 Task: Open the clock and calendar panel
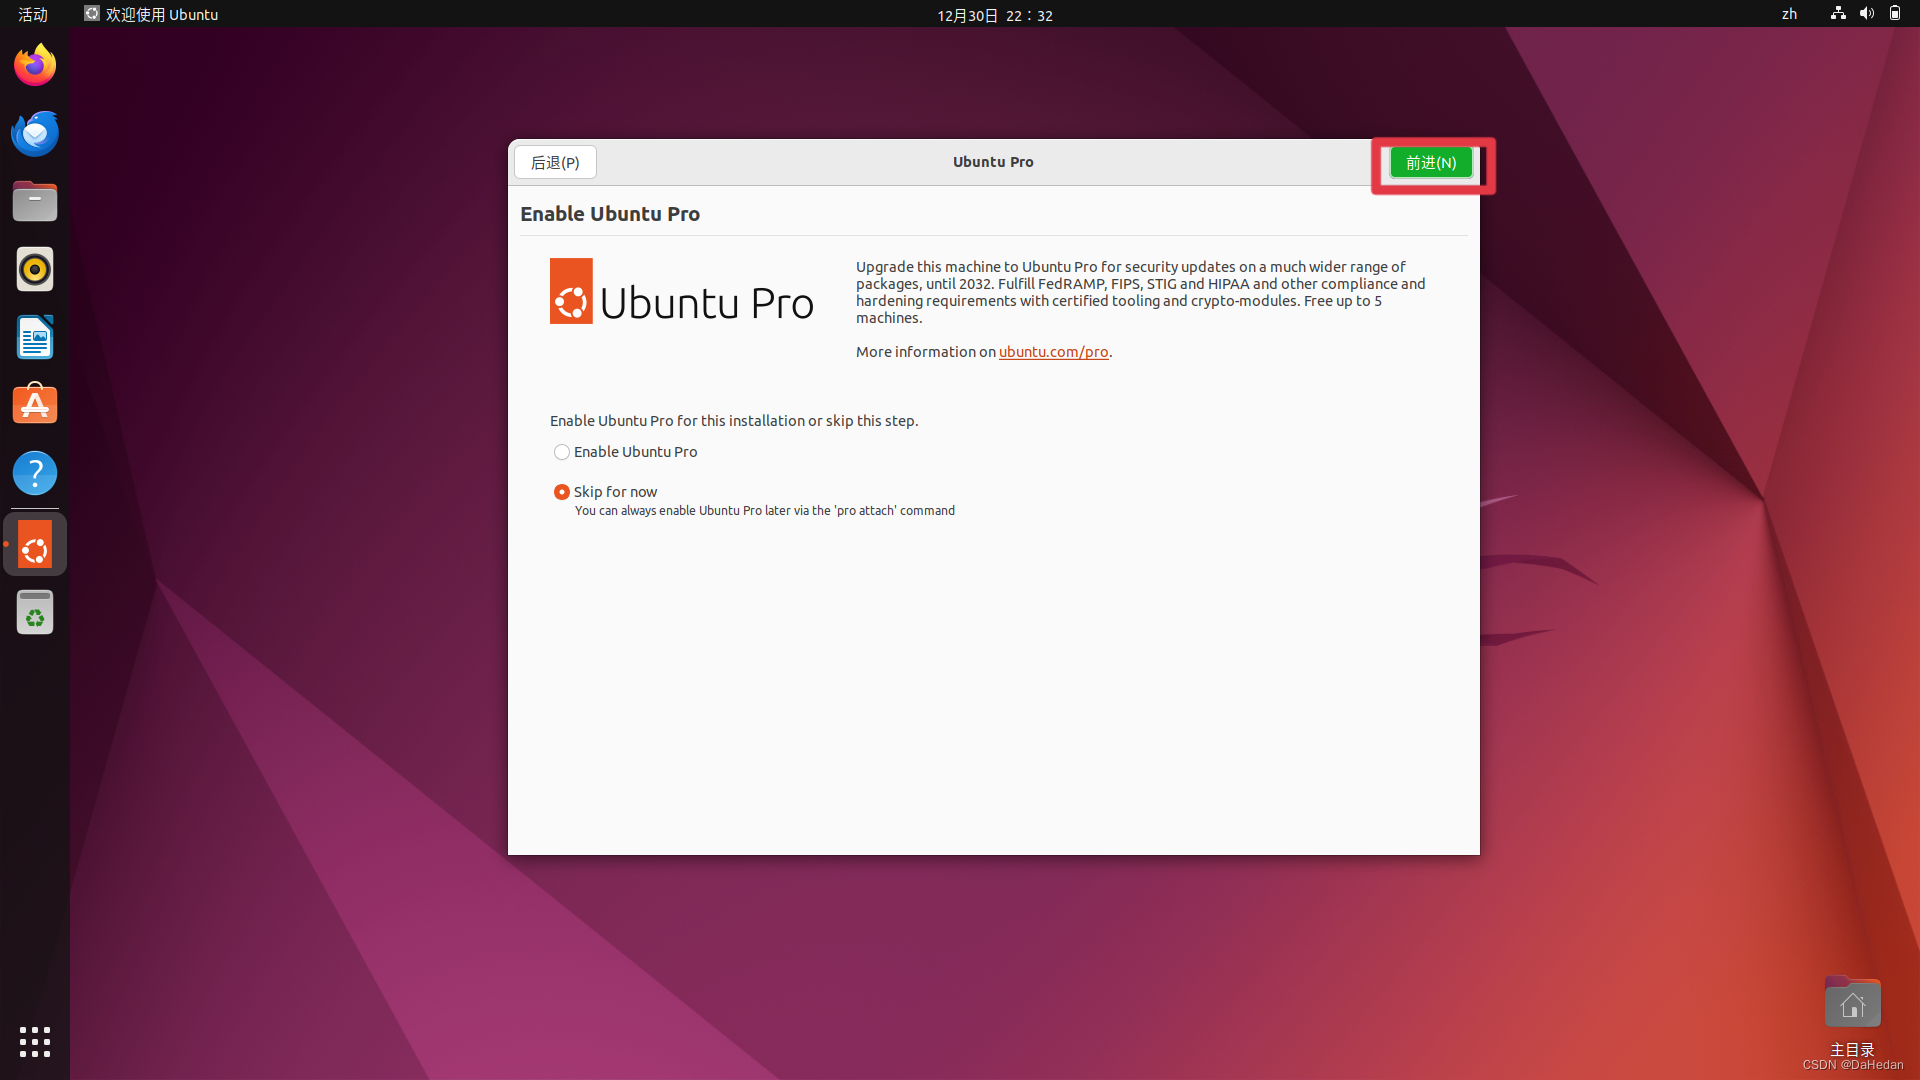[994, 15]
